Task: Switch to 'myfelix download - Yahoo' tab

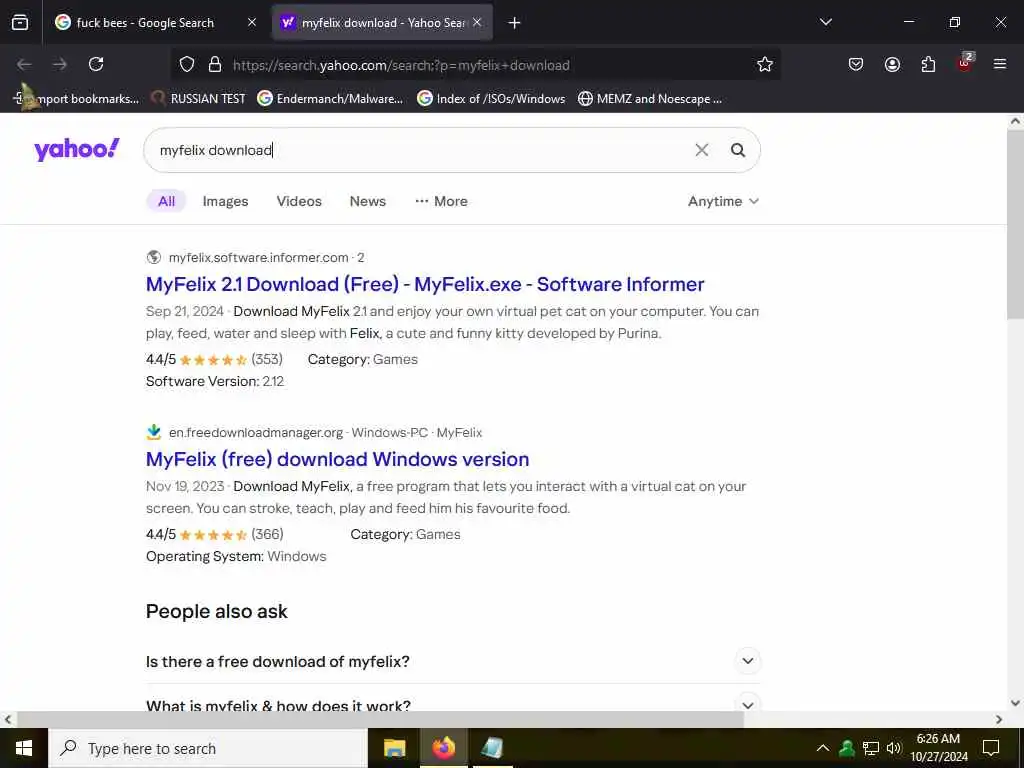Action: [x=382, y=23]
